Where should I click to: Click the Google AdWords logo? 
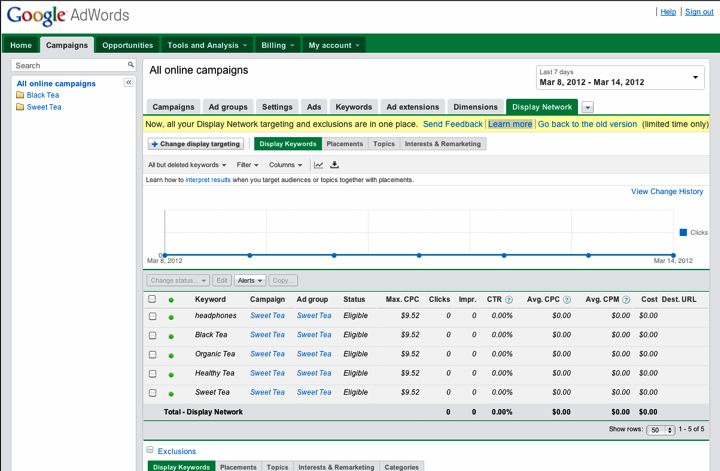(x=68, y=15)
